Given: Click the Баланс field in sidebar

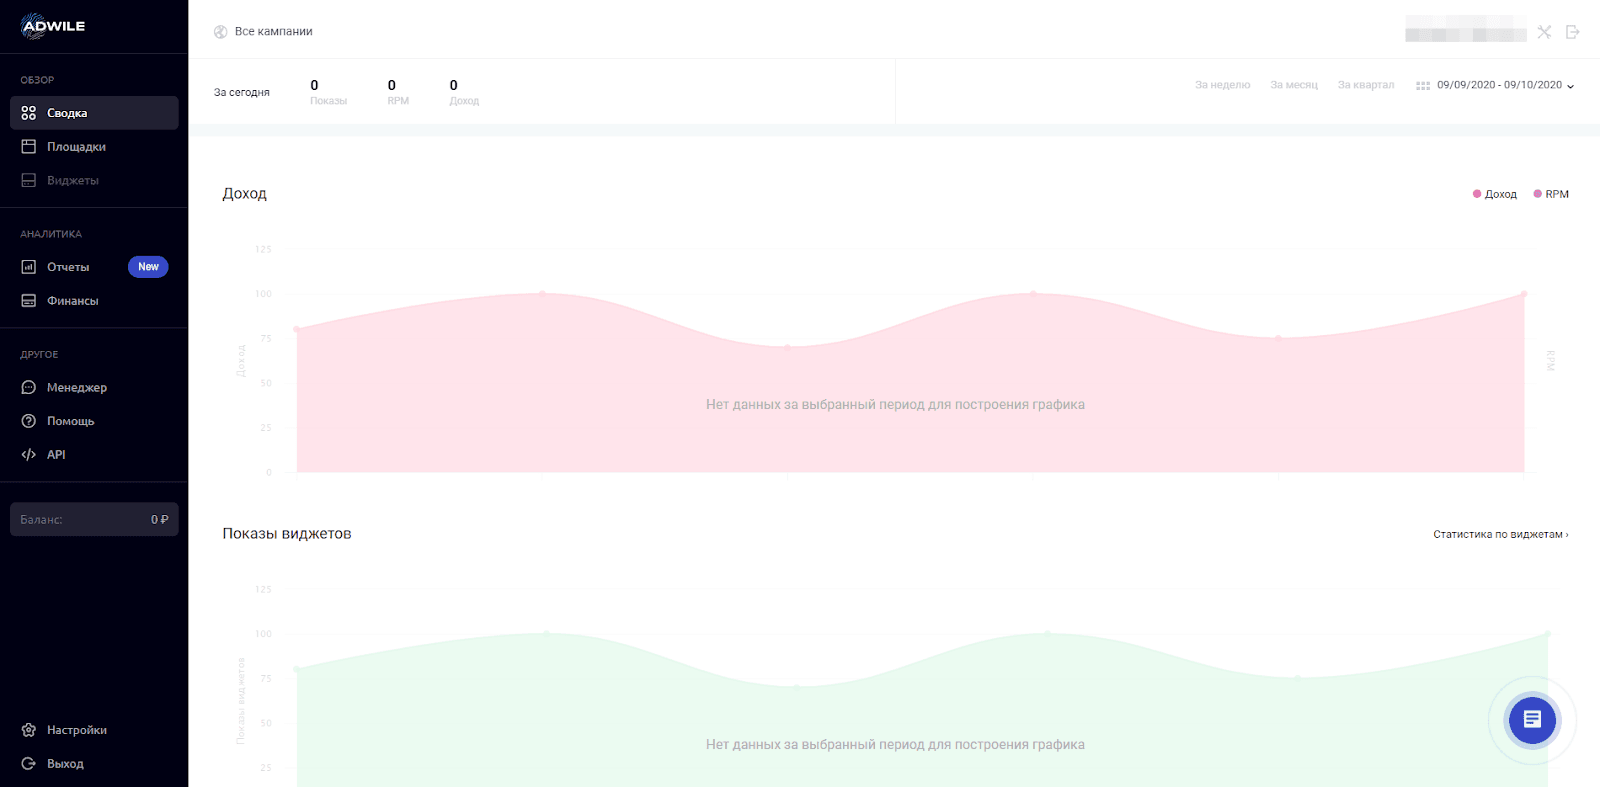Looking at the screenshot, I should click(x=94, y=520).
